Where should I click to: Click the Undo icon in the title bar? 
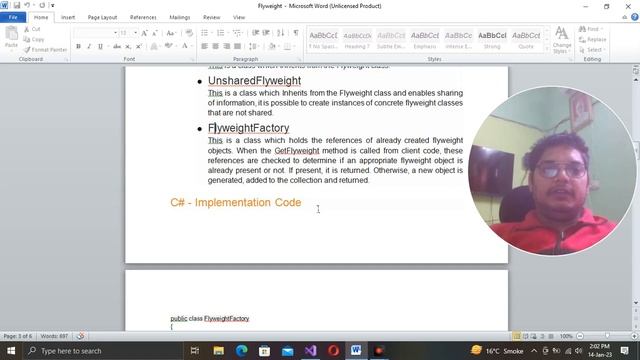27,6
